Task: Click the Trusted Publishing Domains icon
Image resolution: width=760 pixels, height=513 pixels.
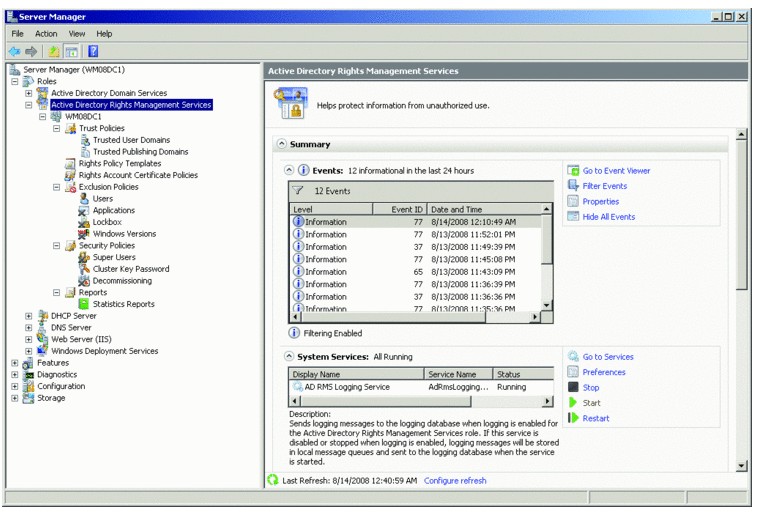Action: click(x=85, y=151)
